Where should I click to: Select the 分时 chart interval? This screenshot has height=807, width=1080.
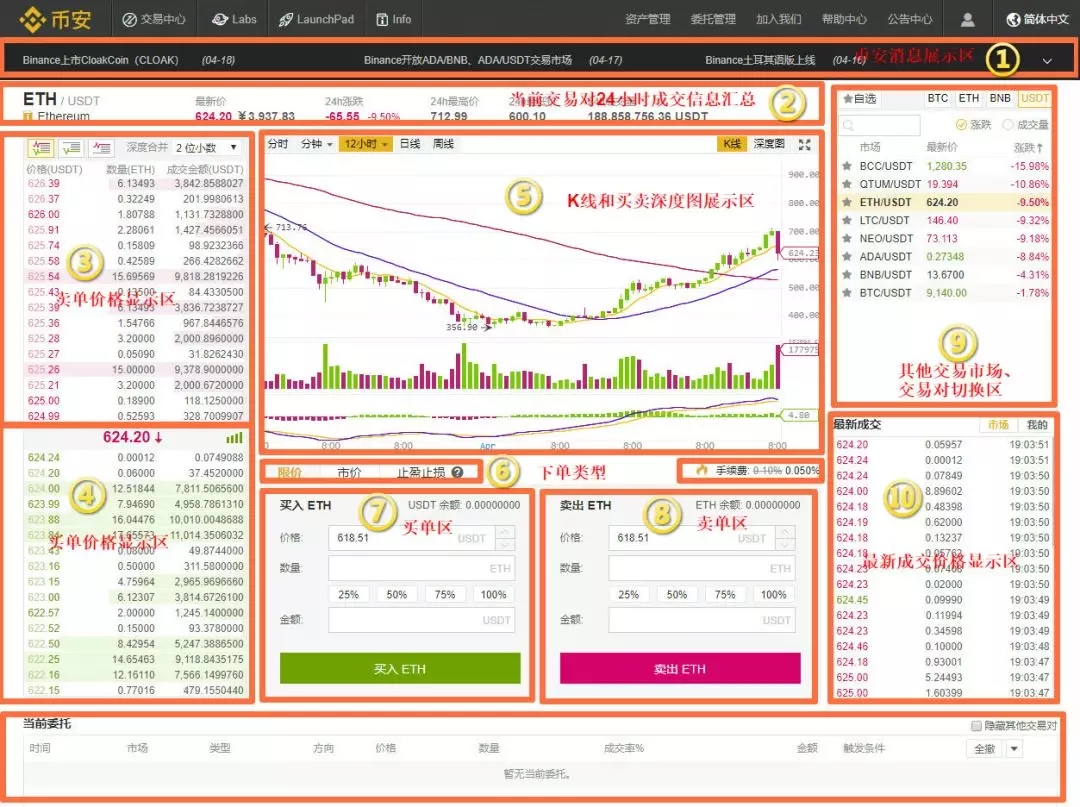(x=278, y=144)
